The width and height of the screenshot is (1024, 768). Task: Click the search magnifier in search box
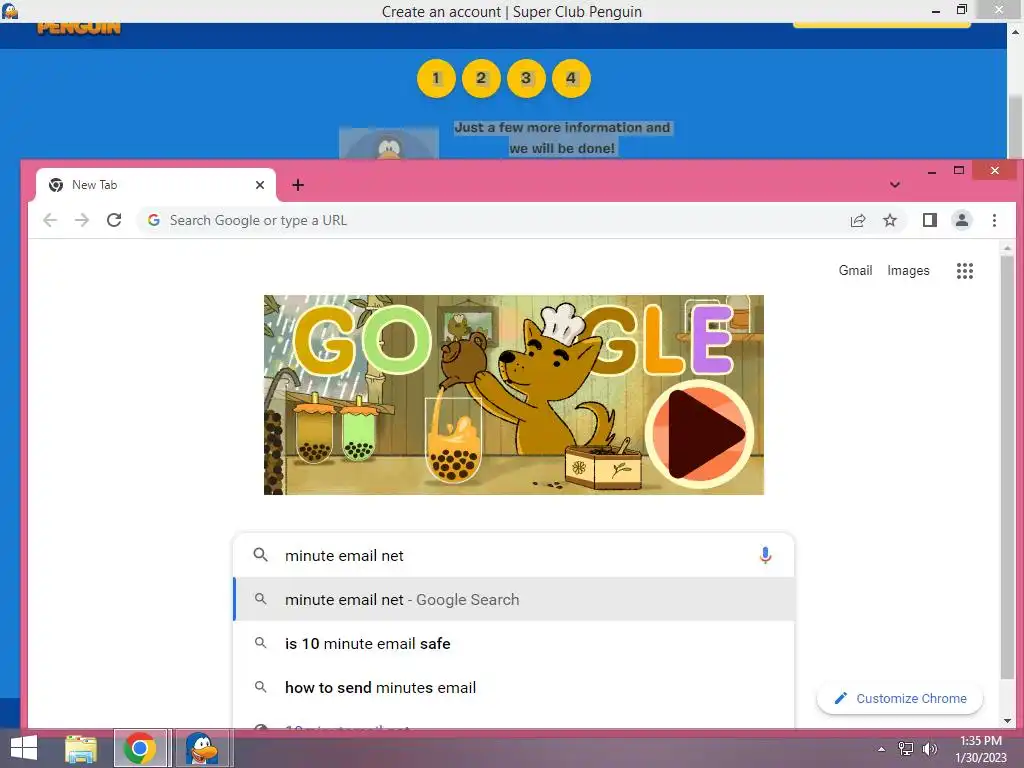[261, 555]
